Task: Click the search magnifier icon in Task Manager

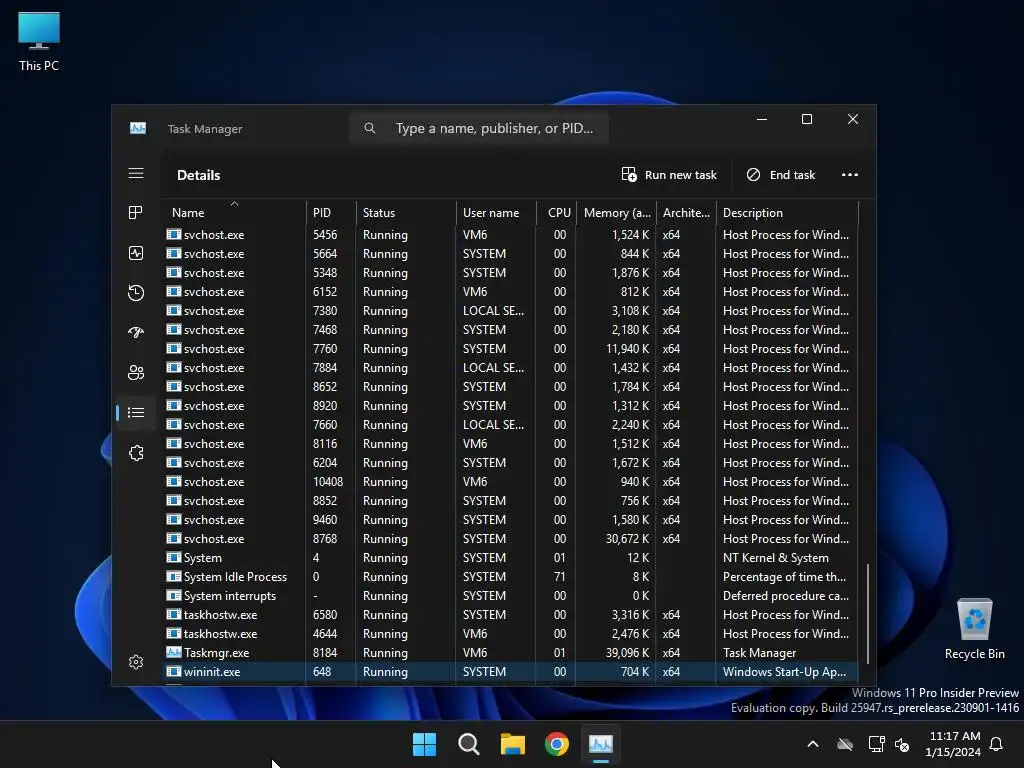Action: pyautogui.click(x=370, y=128)
